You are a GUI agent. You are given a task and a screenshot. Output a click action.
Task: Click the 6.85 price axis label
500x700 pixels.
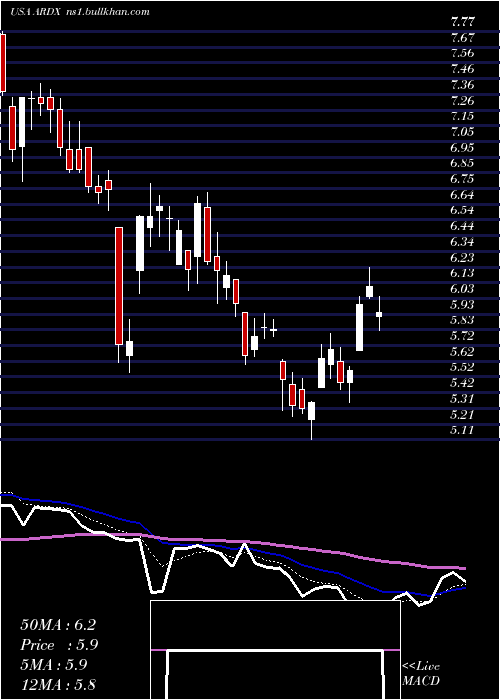462,163
